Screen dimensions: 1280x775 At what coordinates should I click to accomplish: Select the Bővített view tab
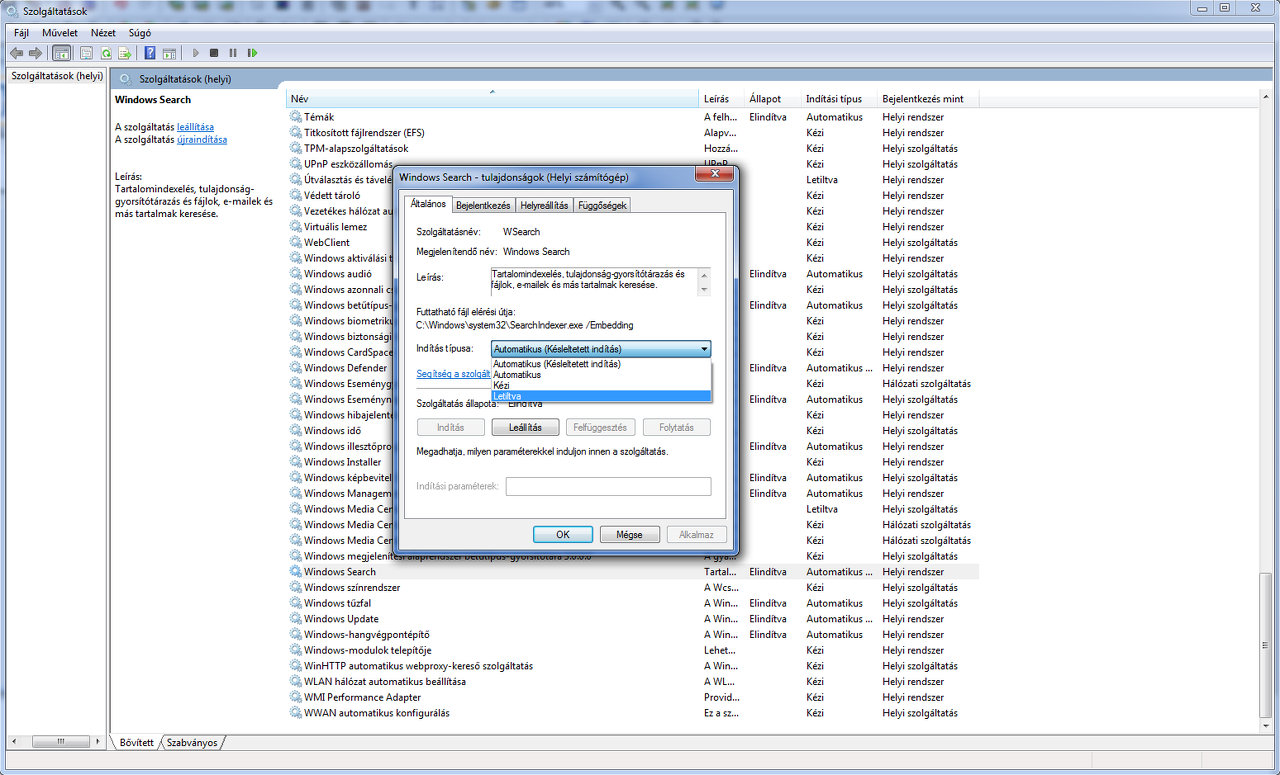point(137,743)
